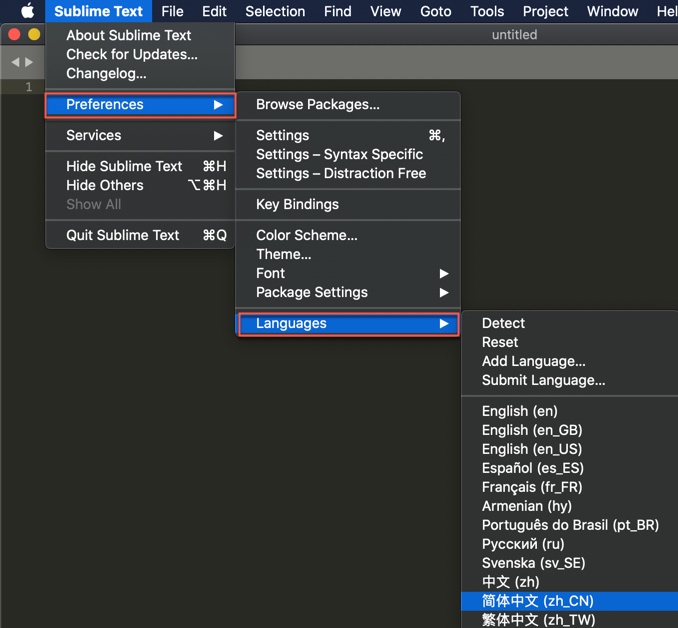This screenshot has height=628, width=678.
Task: Choose Theme…
Action: (x=348, y=254)
